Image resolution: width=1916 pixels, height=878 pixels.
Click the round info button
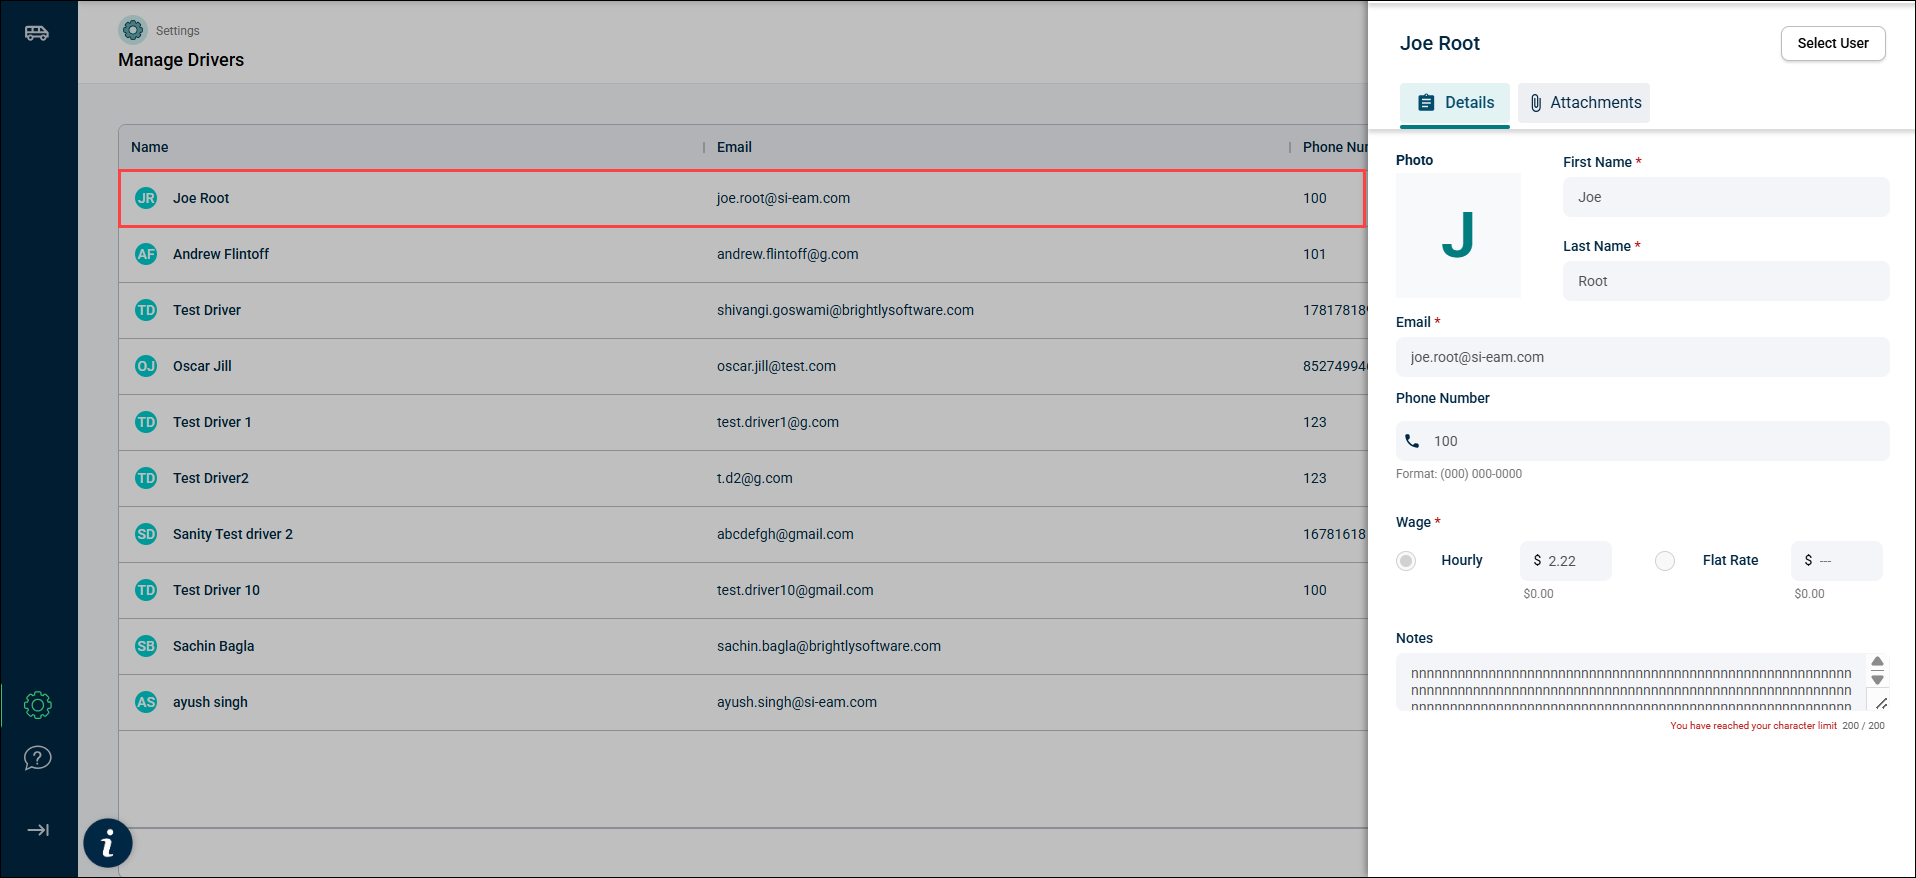[108, 843]
